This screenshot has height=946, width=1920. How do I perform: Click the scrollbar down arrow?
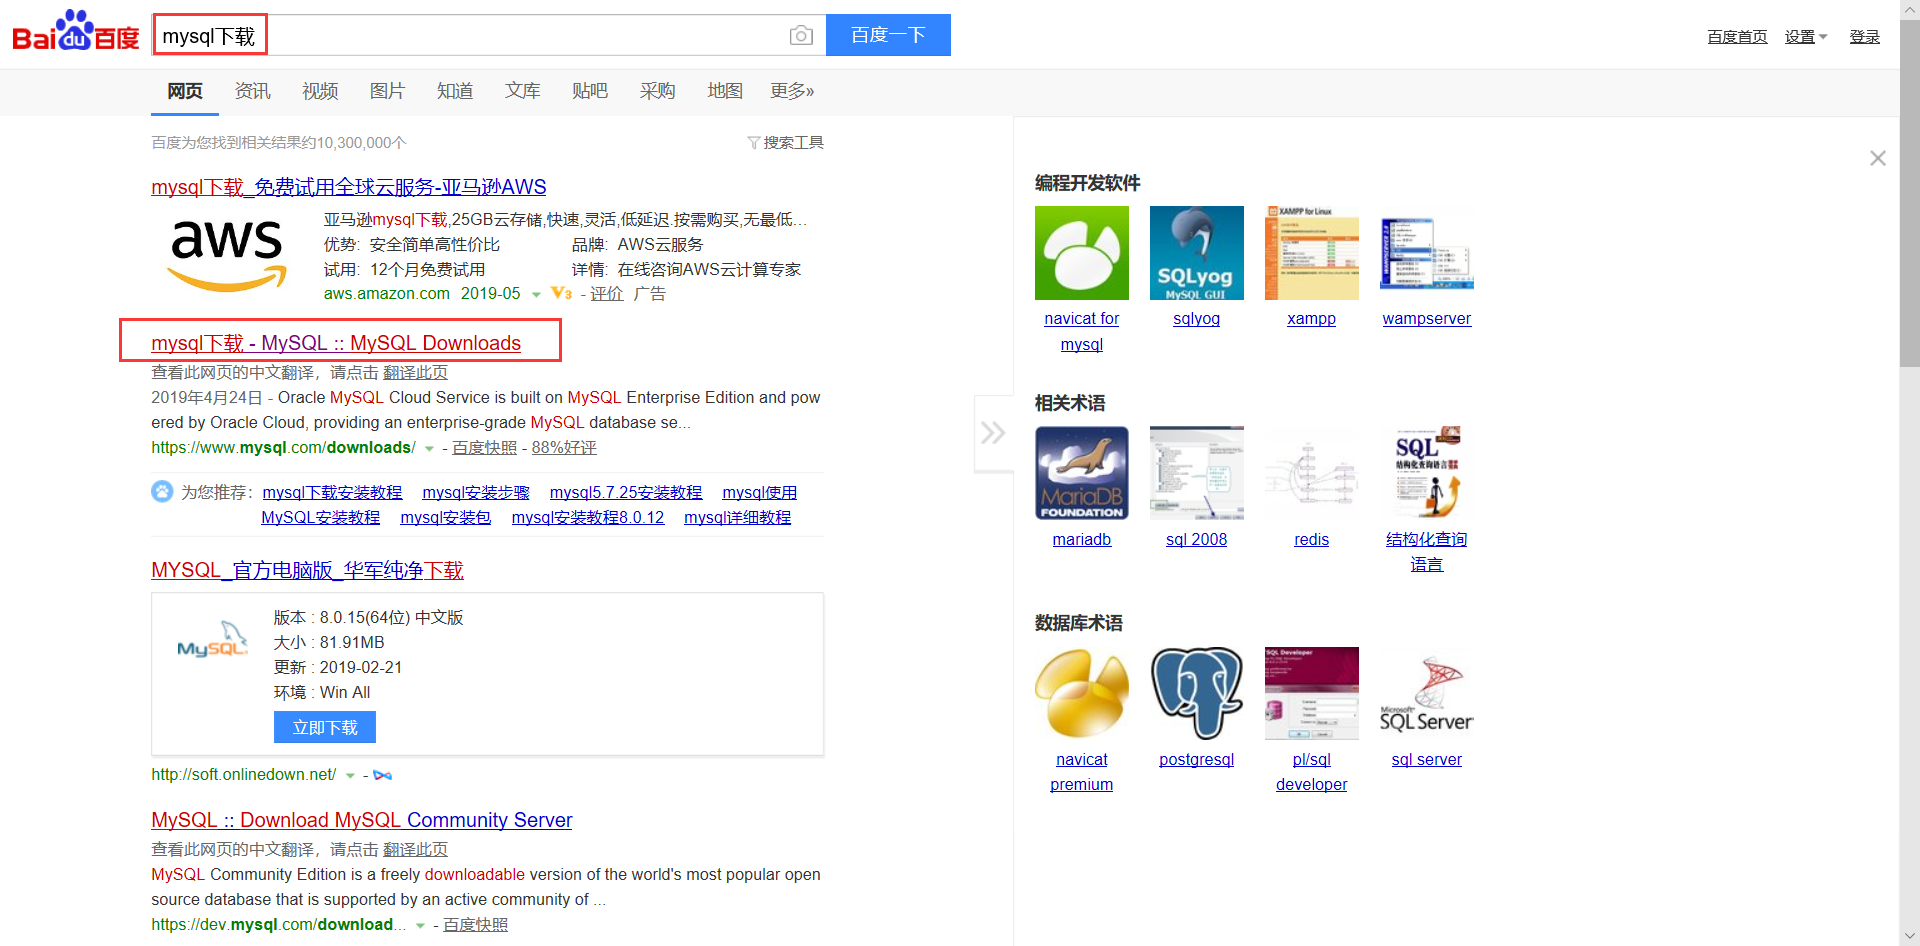(x=1910, y=937)
